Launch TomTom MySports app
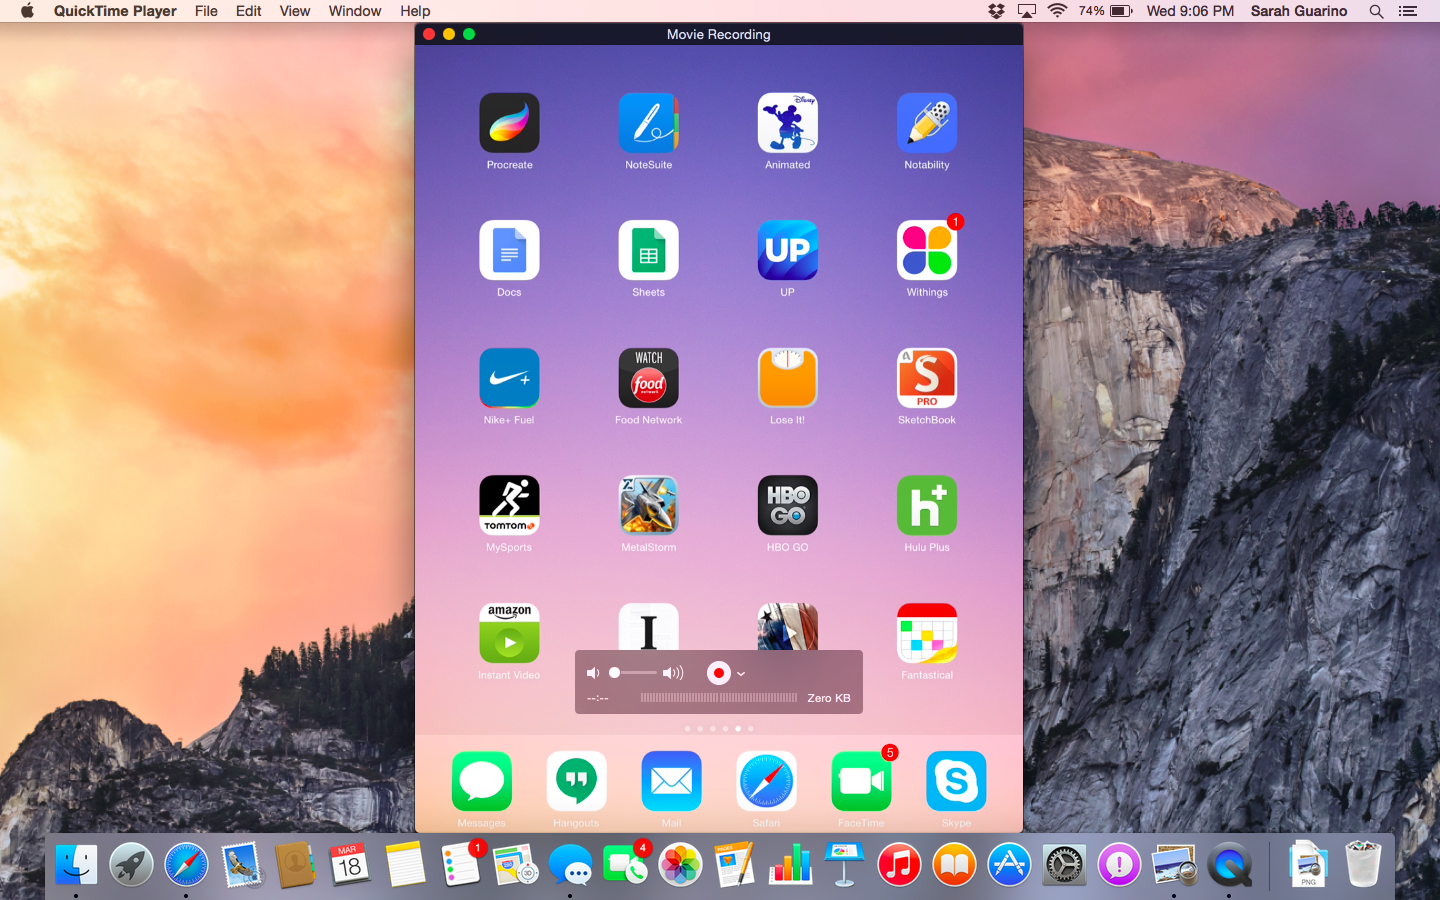1440x900 pixels. coord(509,505)
